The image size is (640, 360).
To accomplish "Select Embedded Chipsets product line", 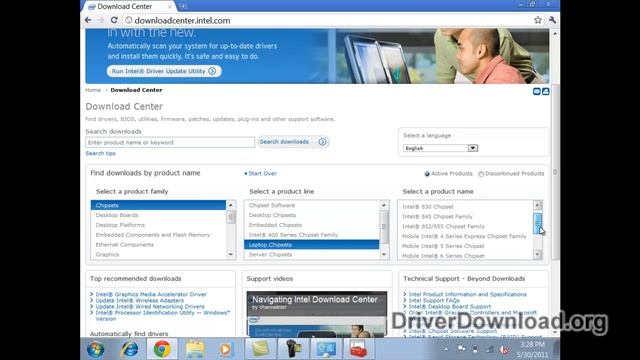I will (311, 225).
